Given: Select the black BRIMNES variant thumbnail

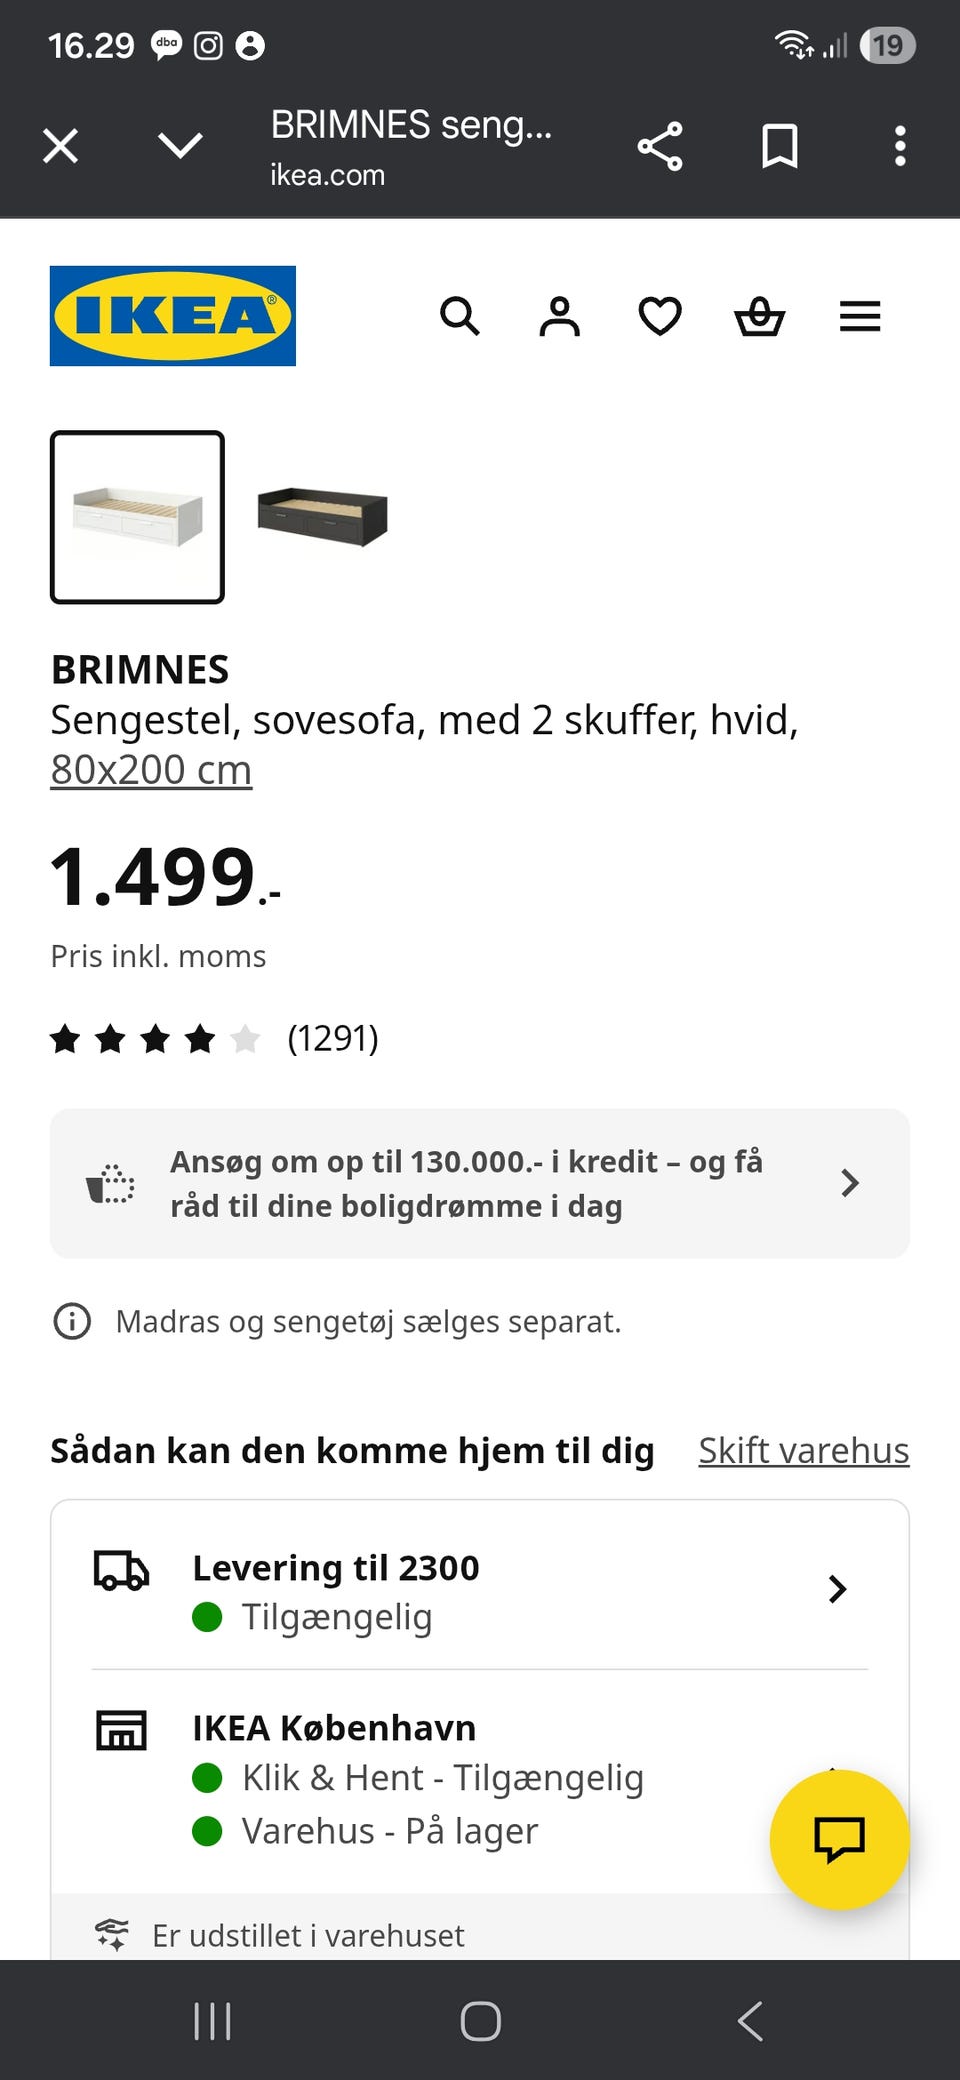Looking at the screenshot, I should 322,517.
